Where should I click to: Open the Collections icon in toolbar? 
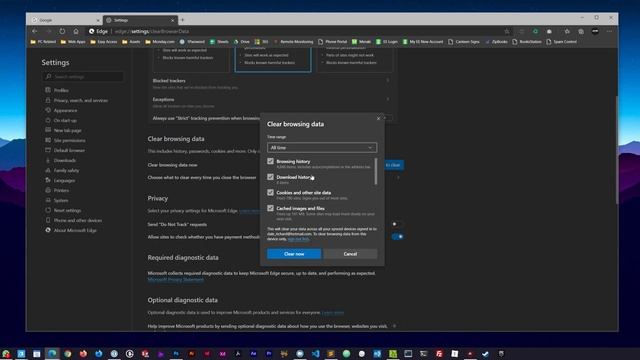point(581,31)
